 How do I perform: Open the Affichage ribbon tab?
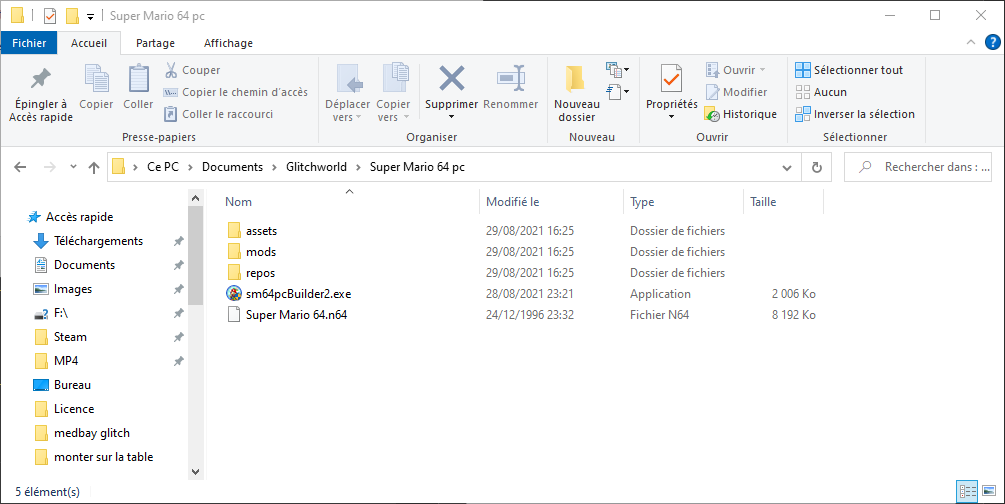pyautogui.click(x=228, y=43)
